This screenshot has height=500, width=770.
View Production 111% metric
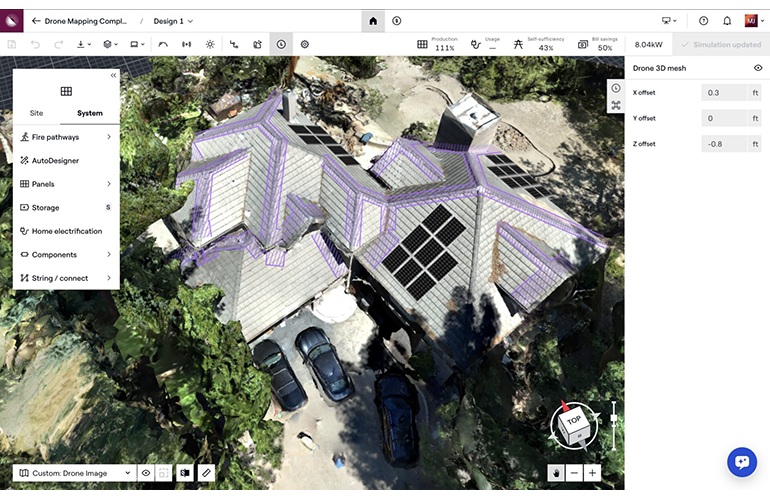(437, 44)
